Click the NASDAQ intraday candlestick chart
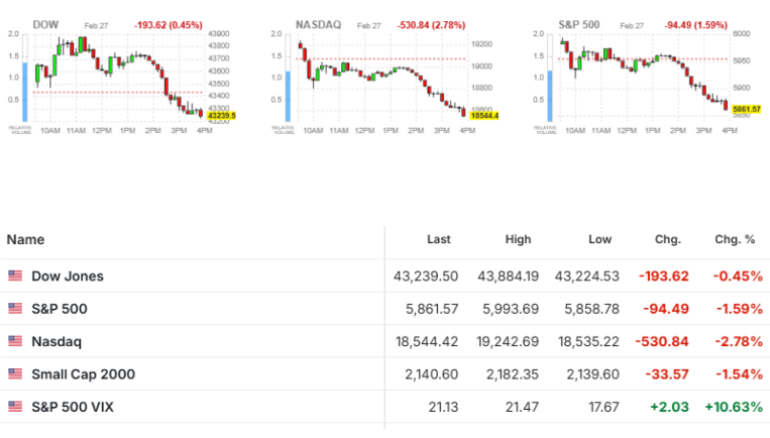The height and width of the screenshot is (438, 770). pos(381,78)
